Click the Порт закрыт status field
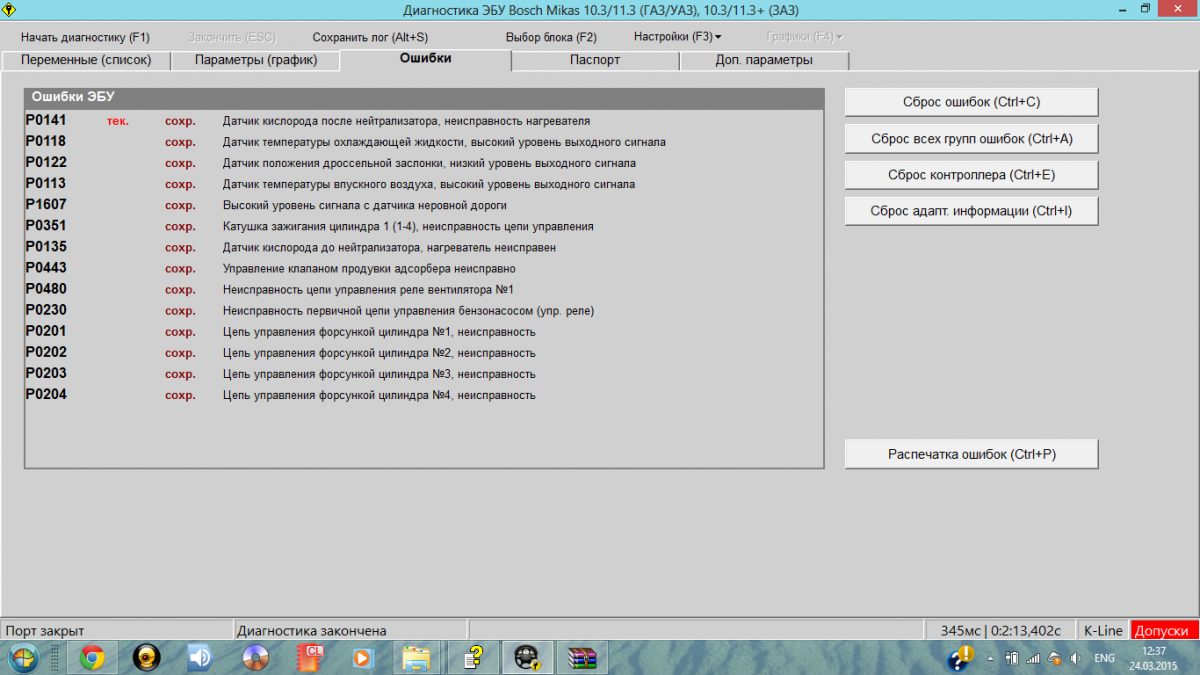Image resolution: width=1200 pixels, height=675 pixels. pos(116,631)
